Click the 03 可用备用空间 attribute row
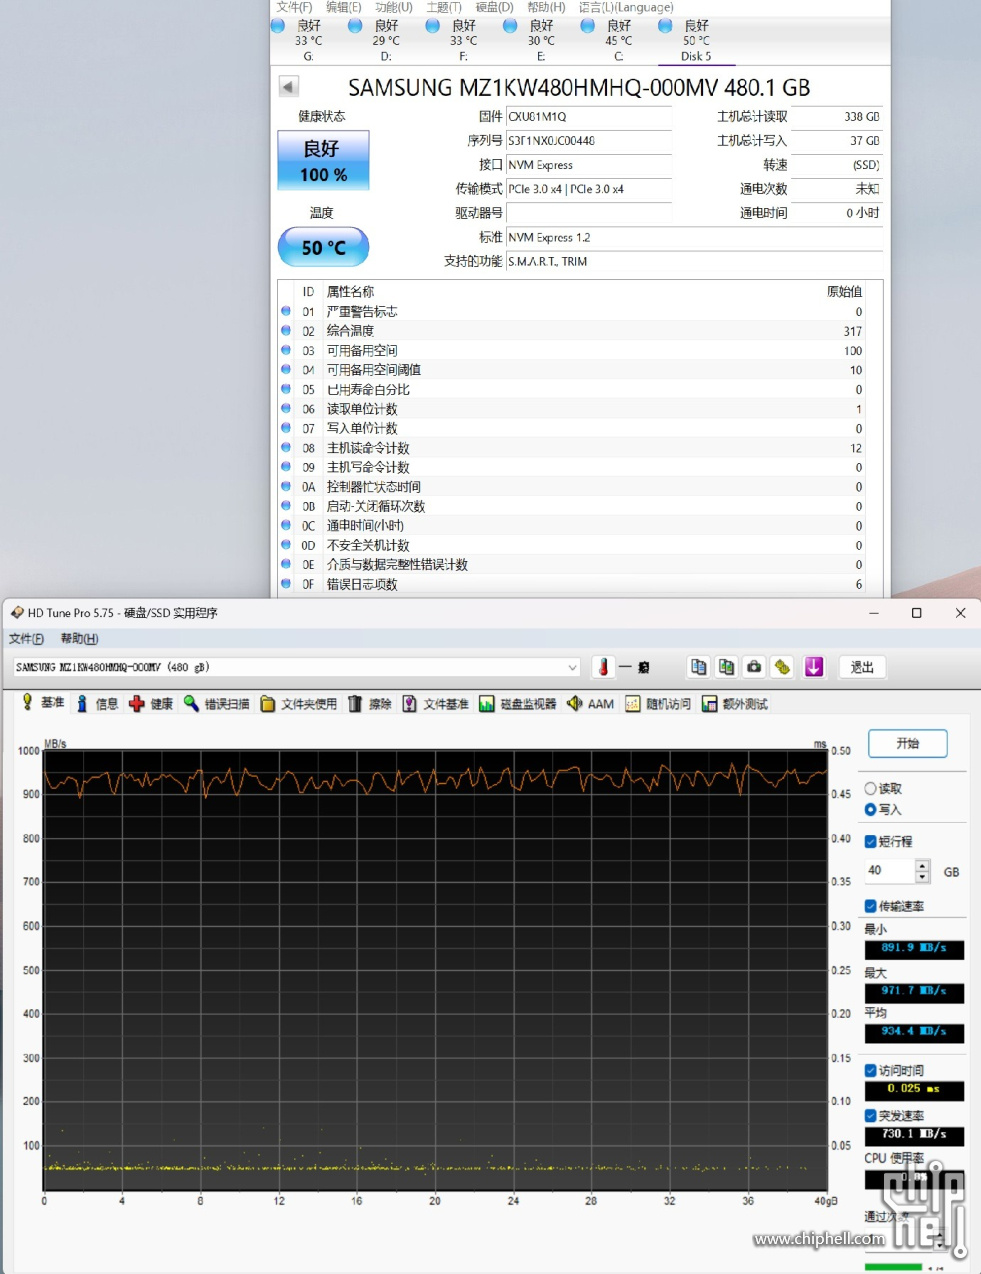The height and width of the screenshot is (1274, 981). [x=573, y=351]
